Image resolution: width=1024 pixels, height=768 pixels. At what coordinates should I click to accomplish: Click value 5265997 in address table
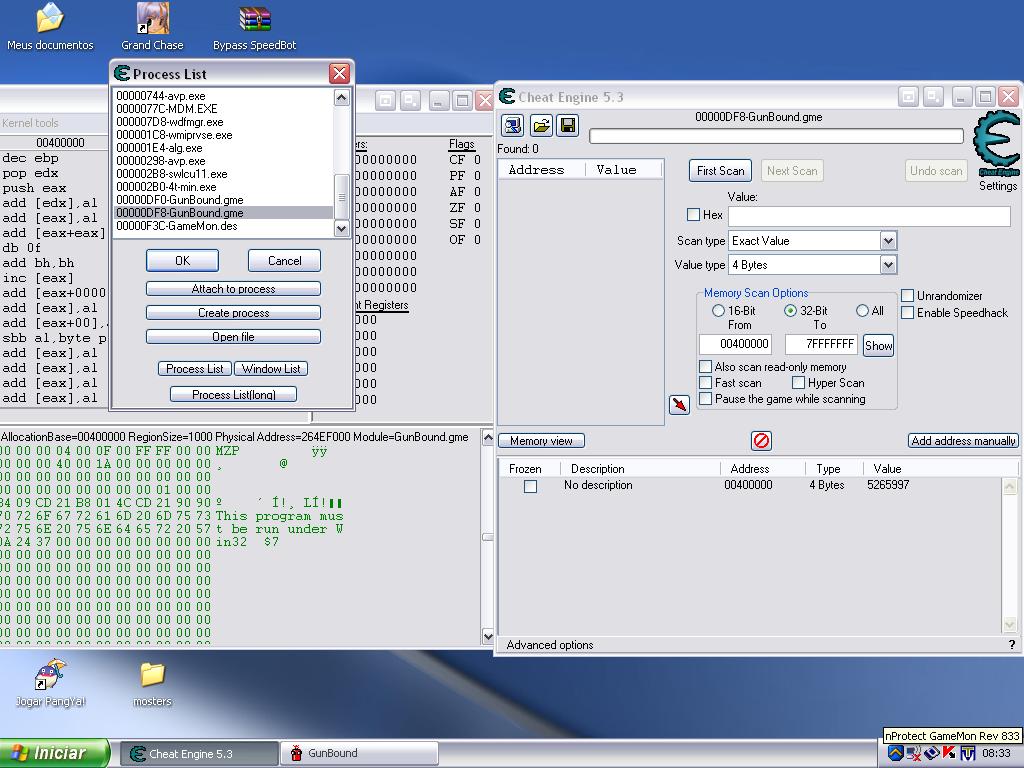[888, 485]
